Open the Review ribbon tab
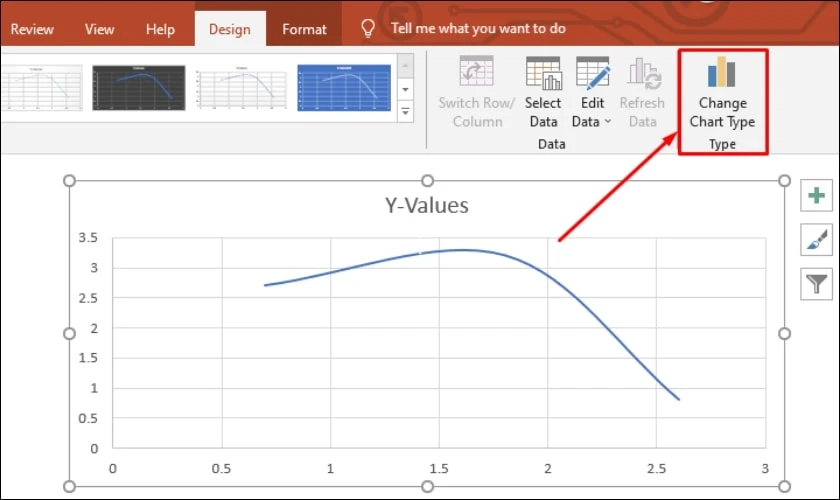The width and height of the screenshot is (840, 500). pos(32,29)
